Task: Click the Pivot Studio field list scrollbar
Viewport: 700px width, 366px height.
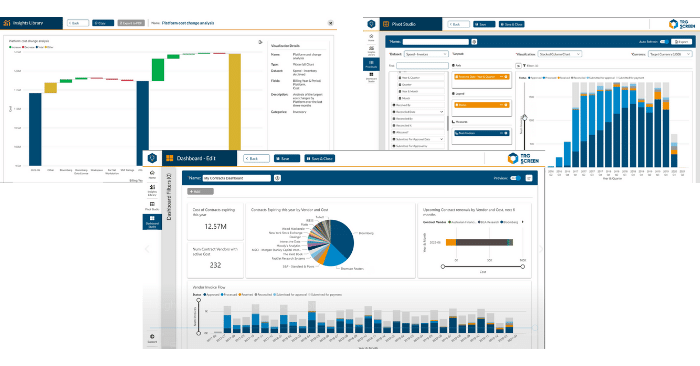Action: [x=447, y=123]
